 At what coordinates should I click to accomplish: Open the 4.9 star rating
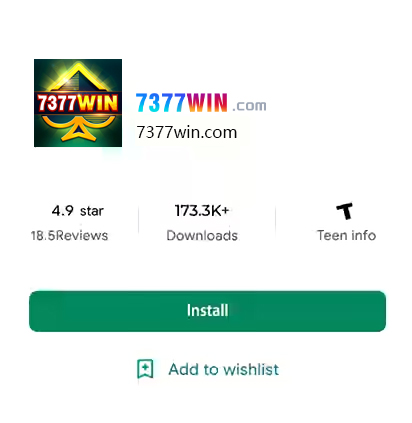pyautogui.click(x=78, y=211)
